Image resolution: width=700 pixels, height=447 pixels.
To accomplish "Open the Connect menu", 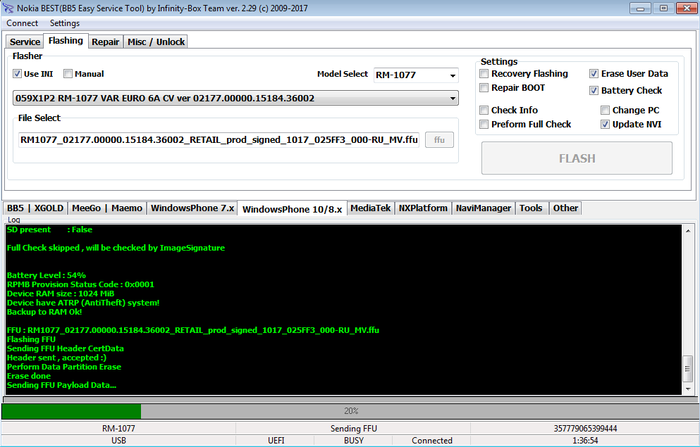I will [x=22, y=23].
